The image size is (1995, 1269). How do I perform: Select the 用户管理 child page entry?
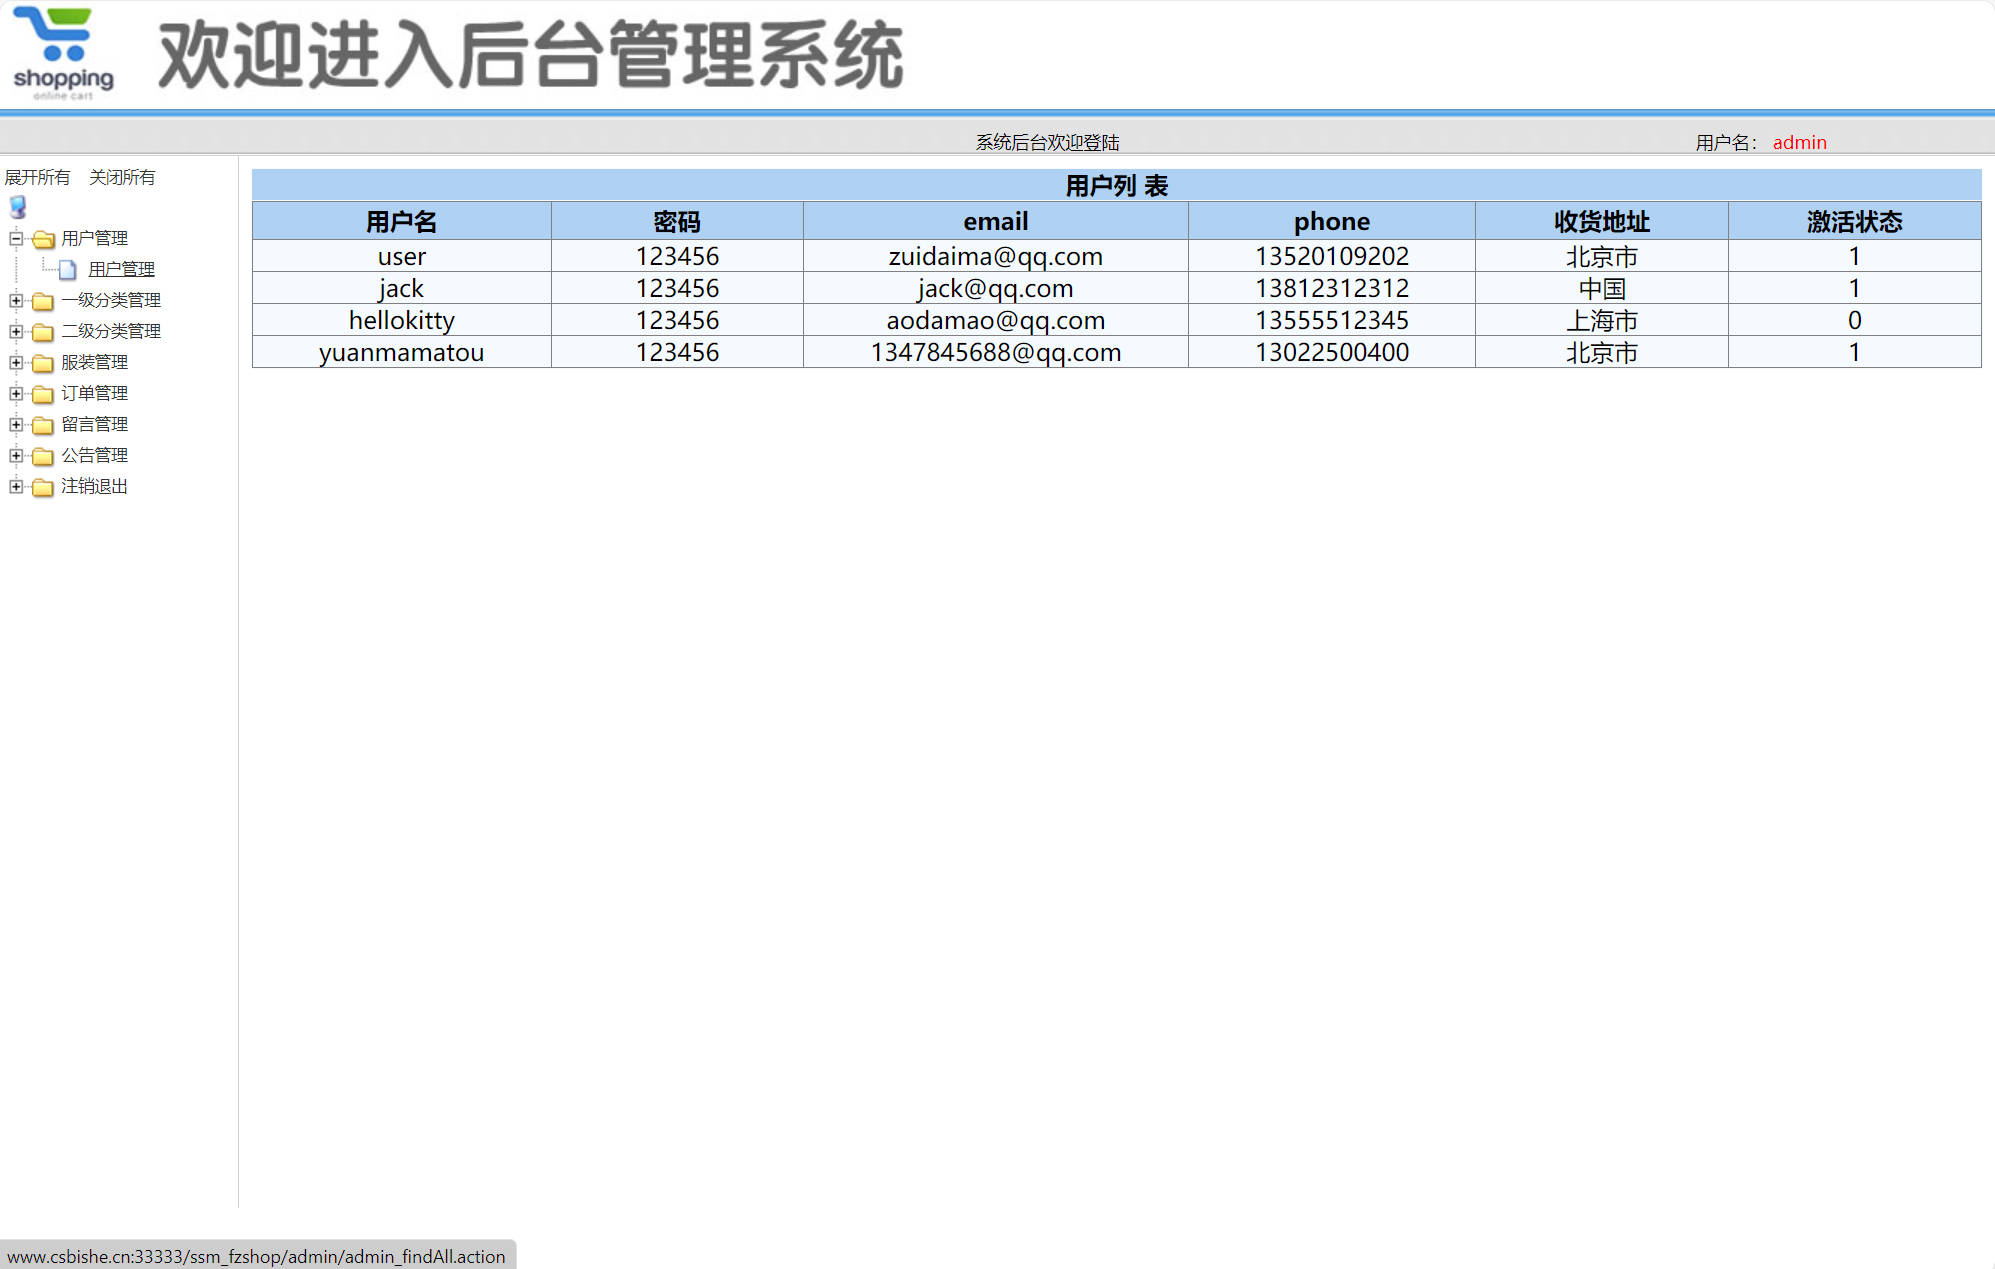pyautogui.click(x=120, y=269)
